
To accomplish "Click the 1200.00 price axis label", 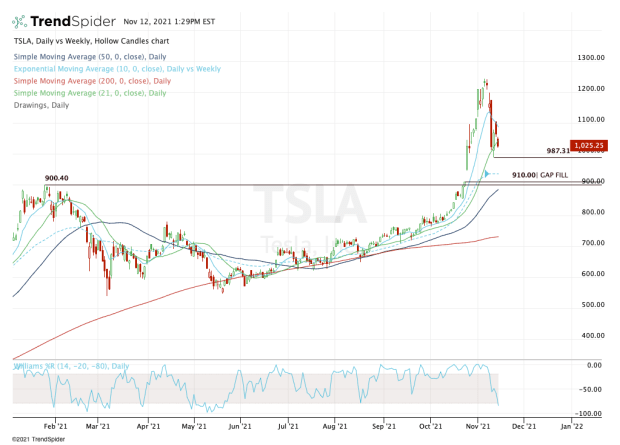I will tap(591, 89).
